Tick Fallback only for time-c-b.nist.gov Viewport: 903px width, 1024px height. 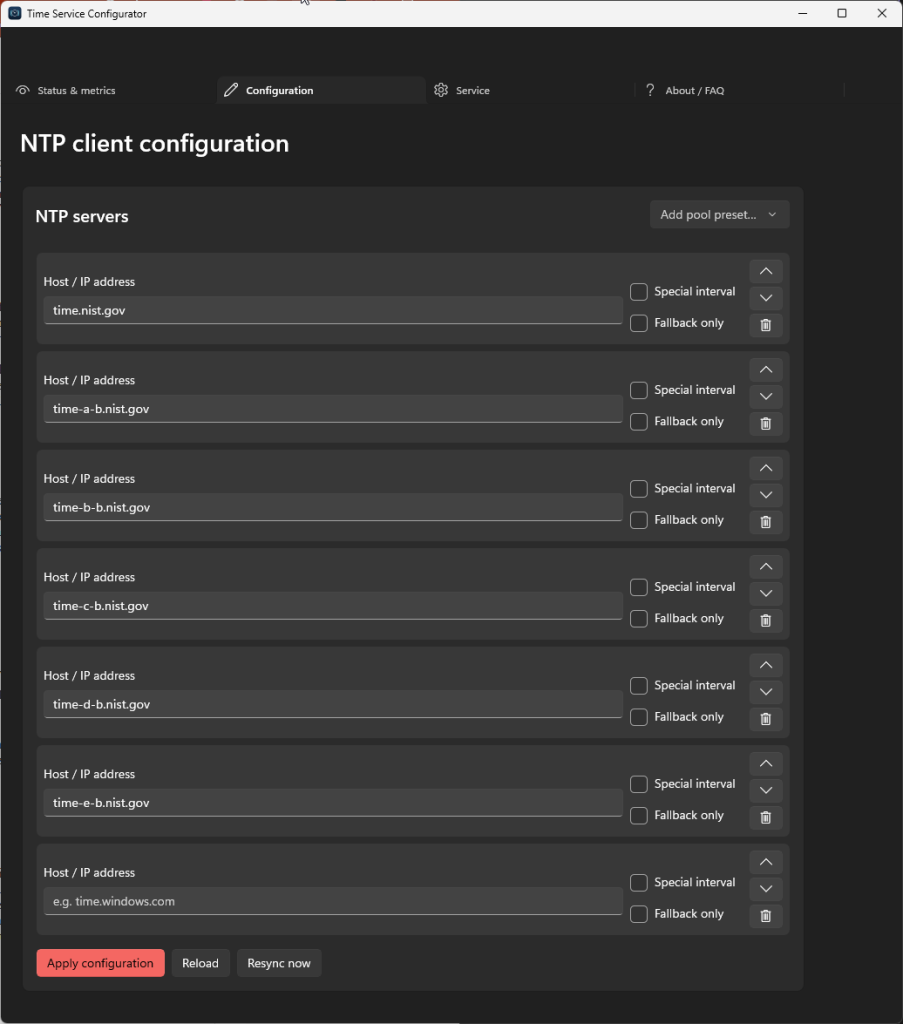pyautogui.click(x=639, y=619)
